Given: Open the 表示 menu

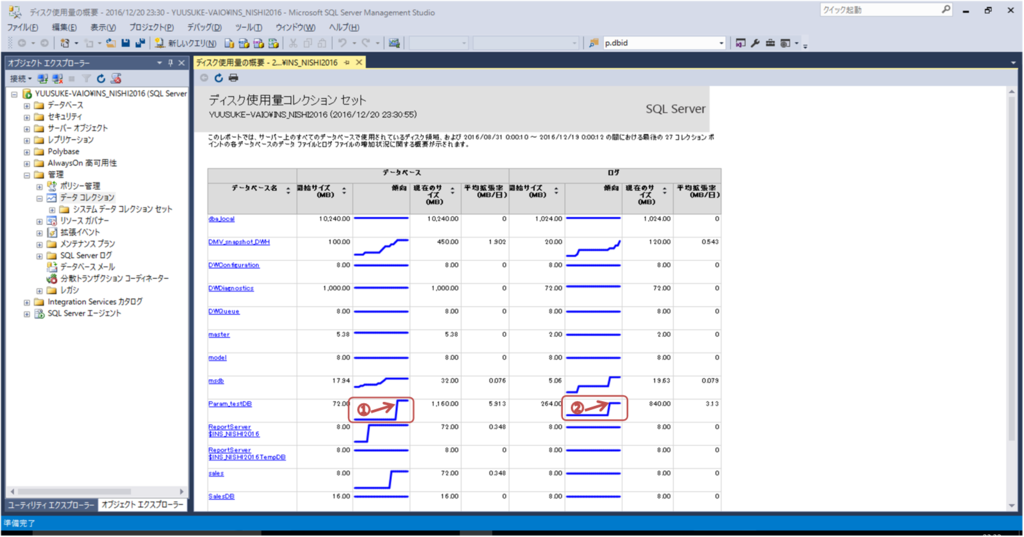Looking at the screenshot, I should coord(103,27).
